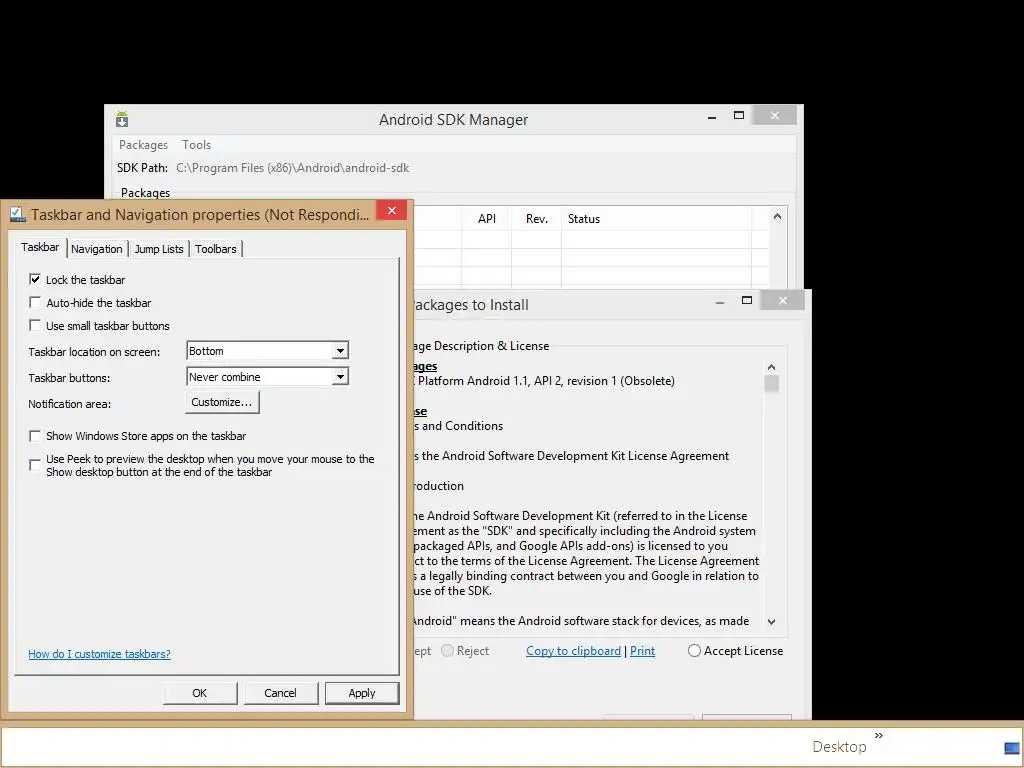Click the Customize... notification area button
This screenshot has width=1024, height=768.
(x=222, y=402)
